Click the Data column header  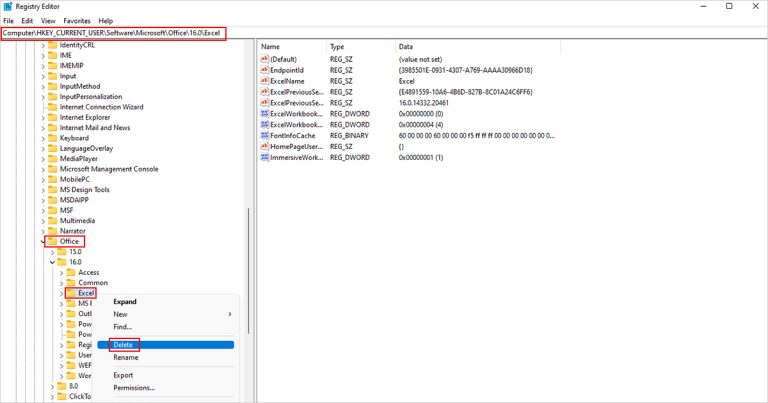[405, 47]
